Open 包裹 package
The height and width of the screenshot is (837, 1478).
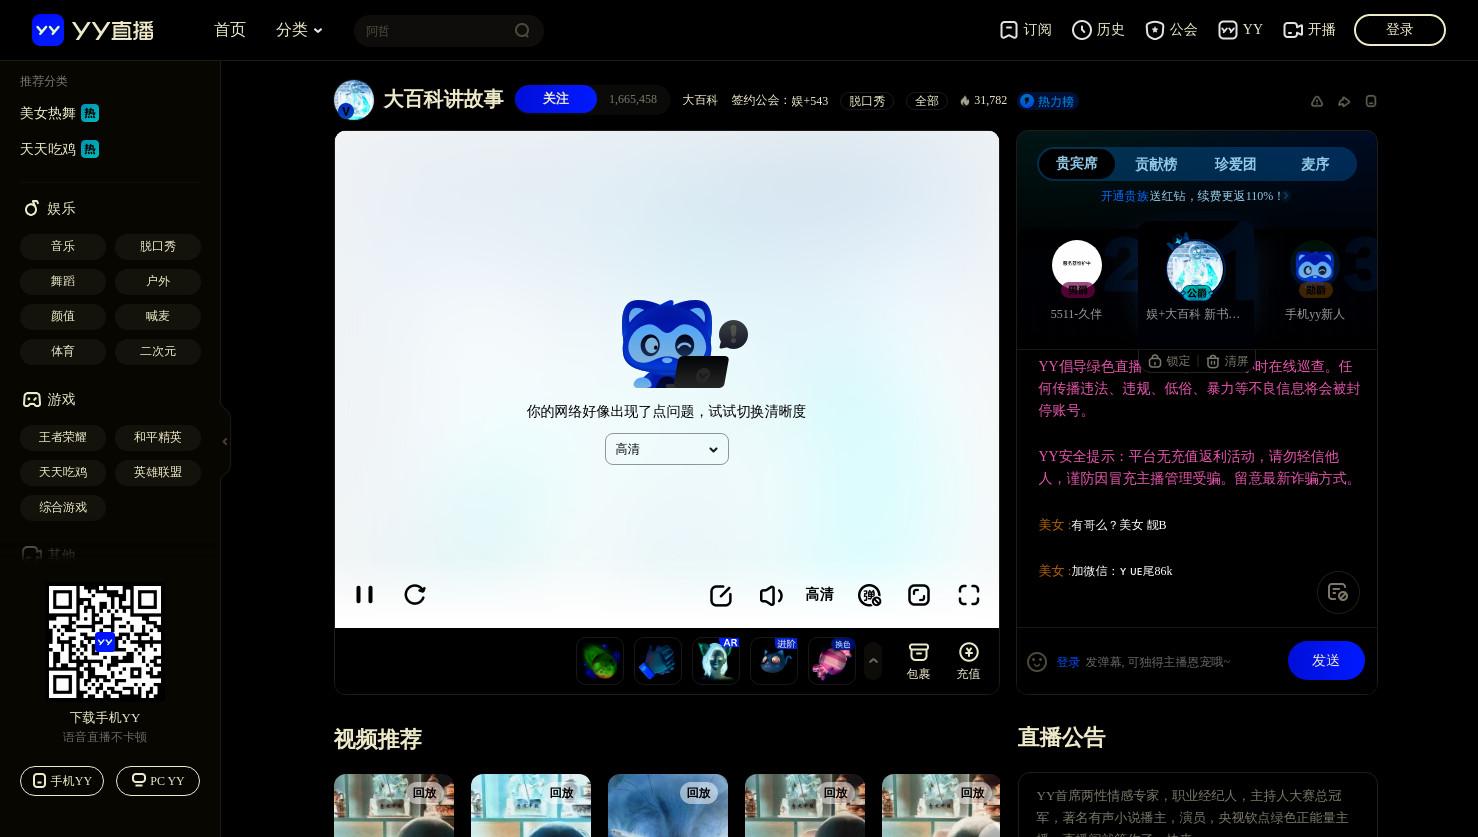(919, 662)
